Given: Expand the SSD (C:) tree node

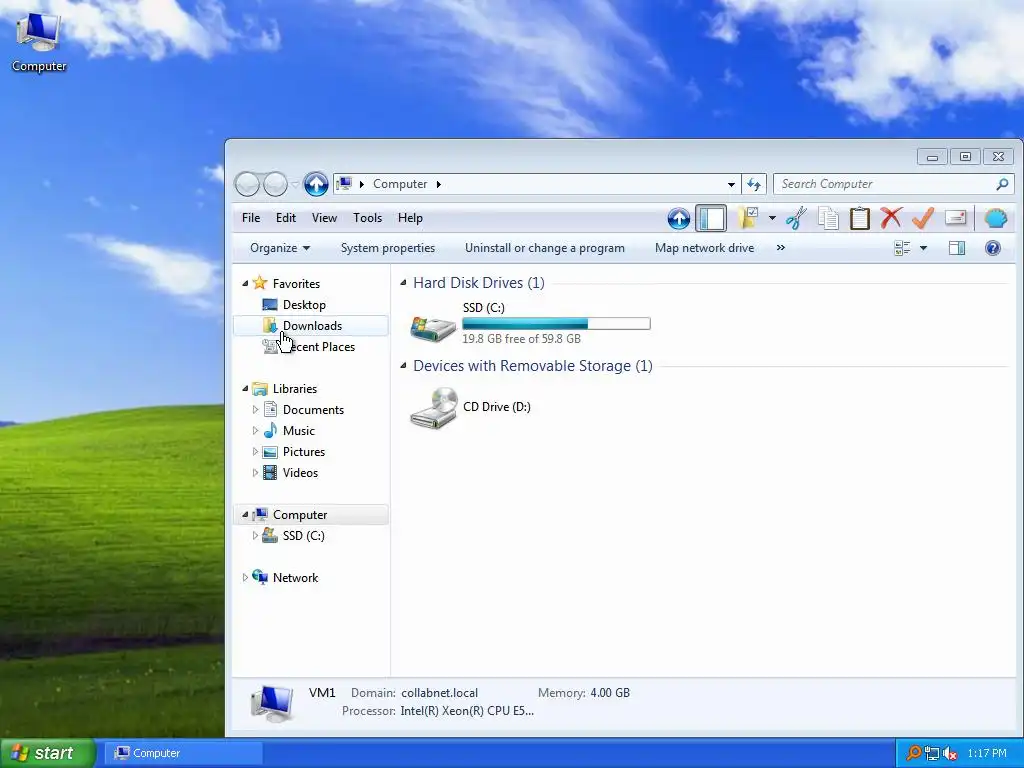Looking at the screenshot, I should click(x=255, y=536).
